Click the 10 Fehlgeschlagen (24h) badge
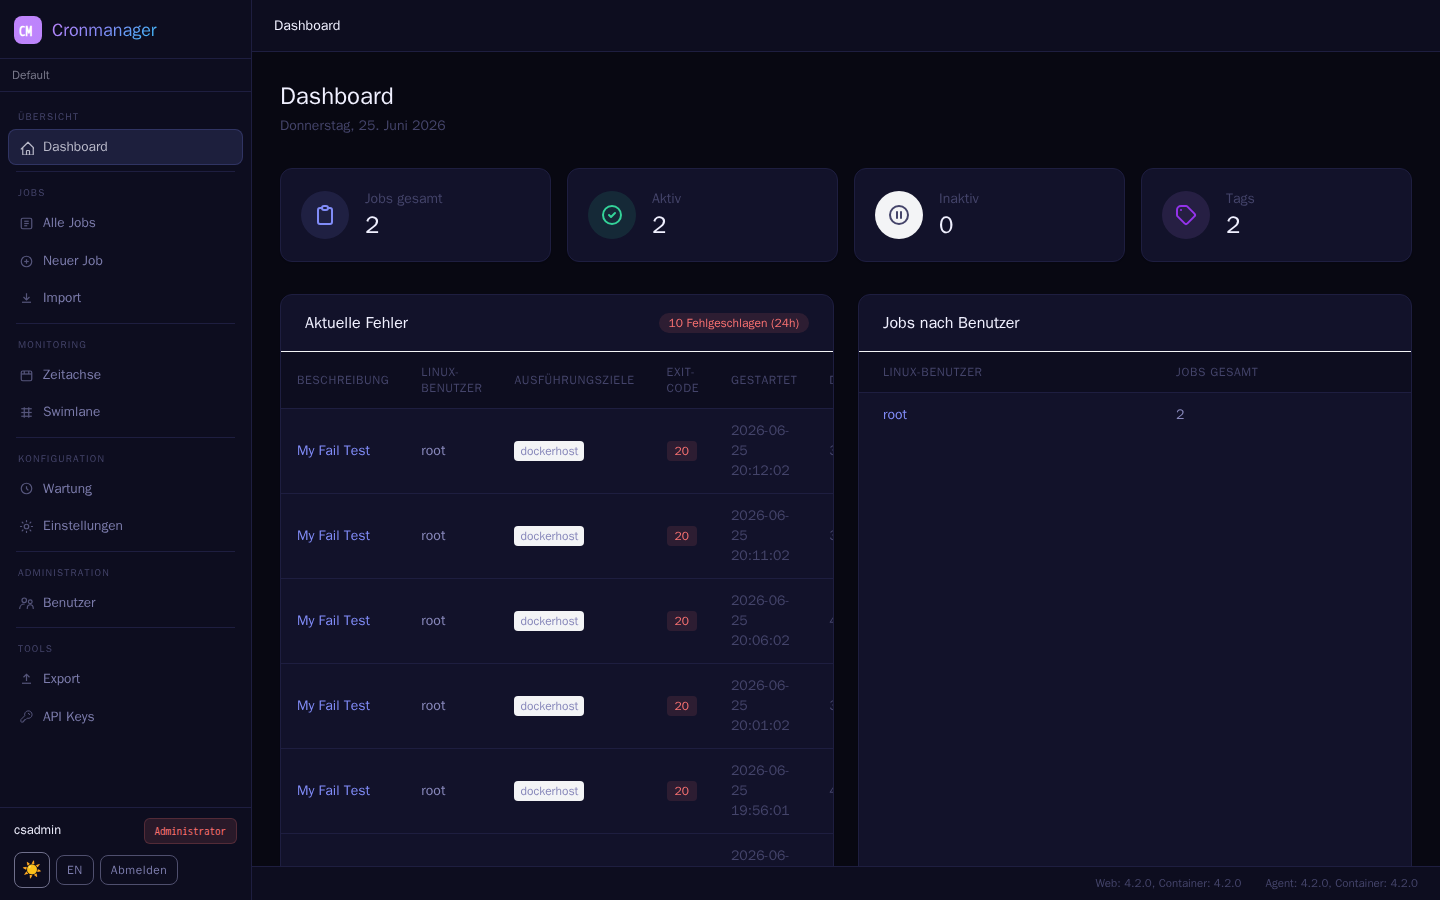The image size is (1440, 900). [734, 323]
